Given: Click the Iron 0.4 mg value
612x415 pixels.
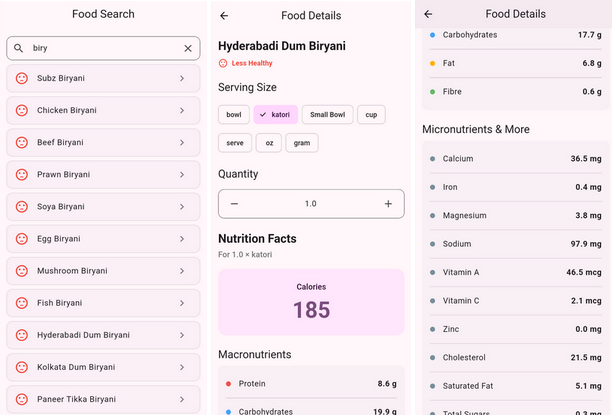Looking at the screenshot, I should tap(588, 187).
